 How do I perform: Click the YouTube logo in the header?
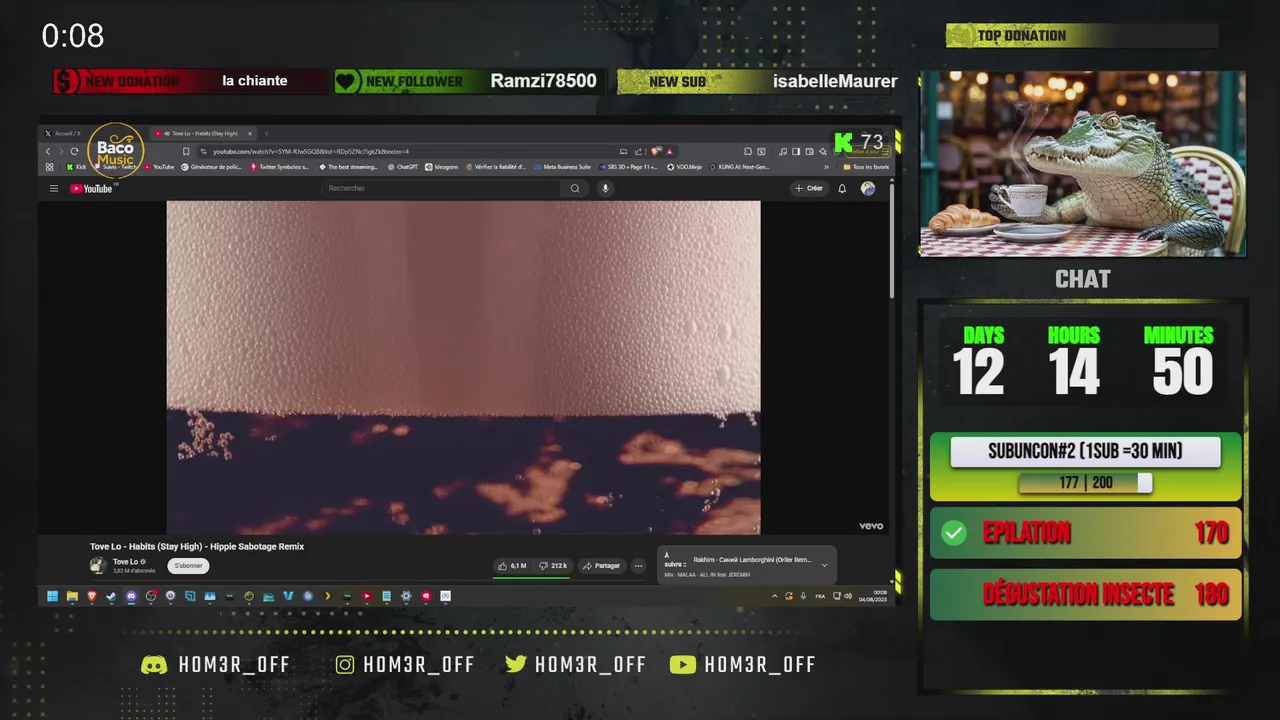(x=92, y=188)
